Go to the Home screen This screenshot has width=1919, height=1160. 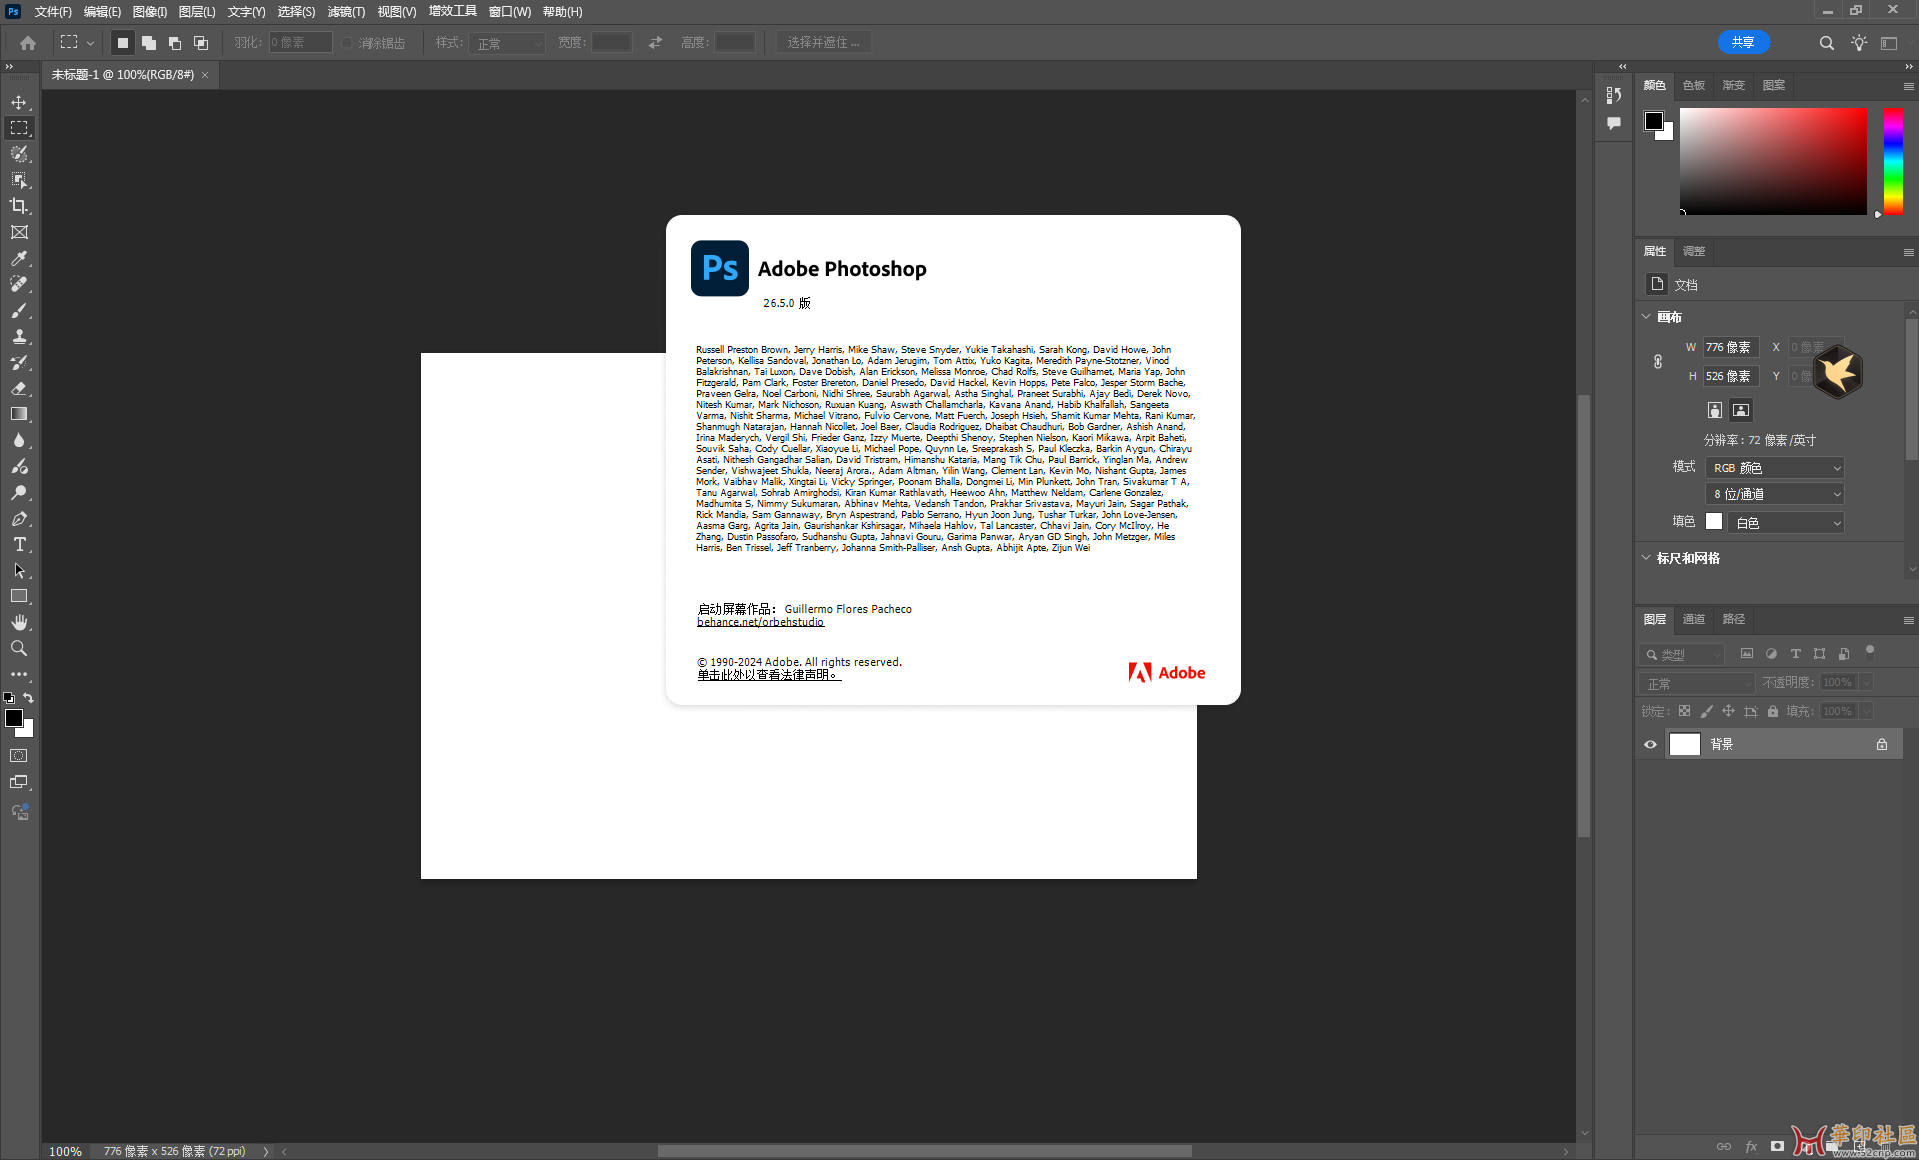click(x=28, y=43)
